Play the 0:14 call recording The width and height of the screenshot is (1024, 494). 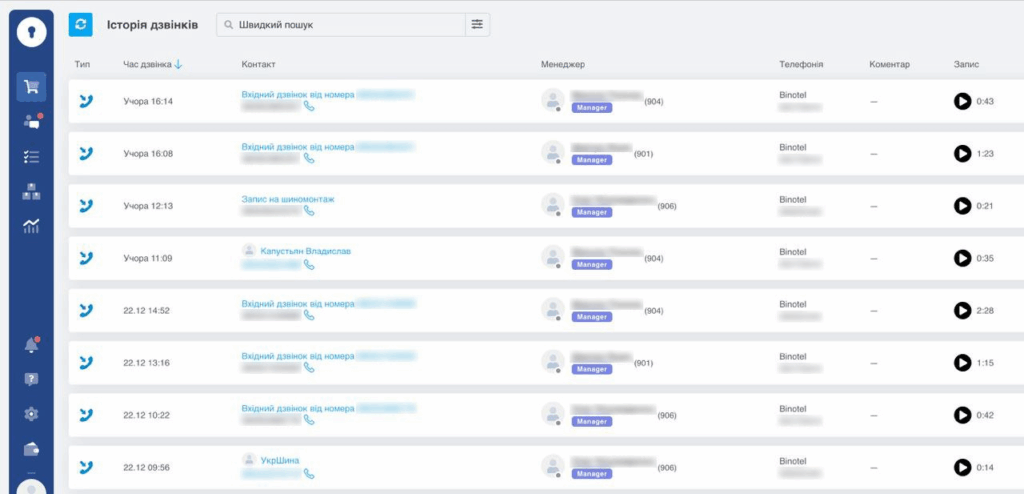(x=962, y=467)
